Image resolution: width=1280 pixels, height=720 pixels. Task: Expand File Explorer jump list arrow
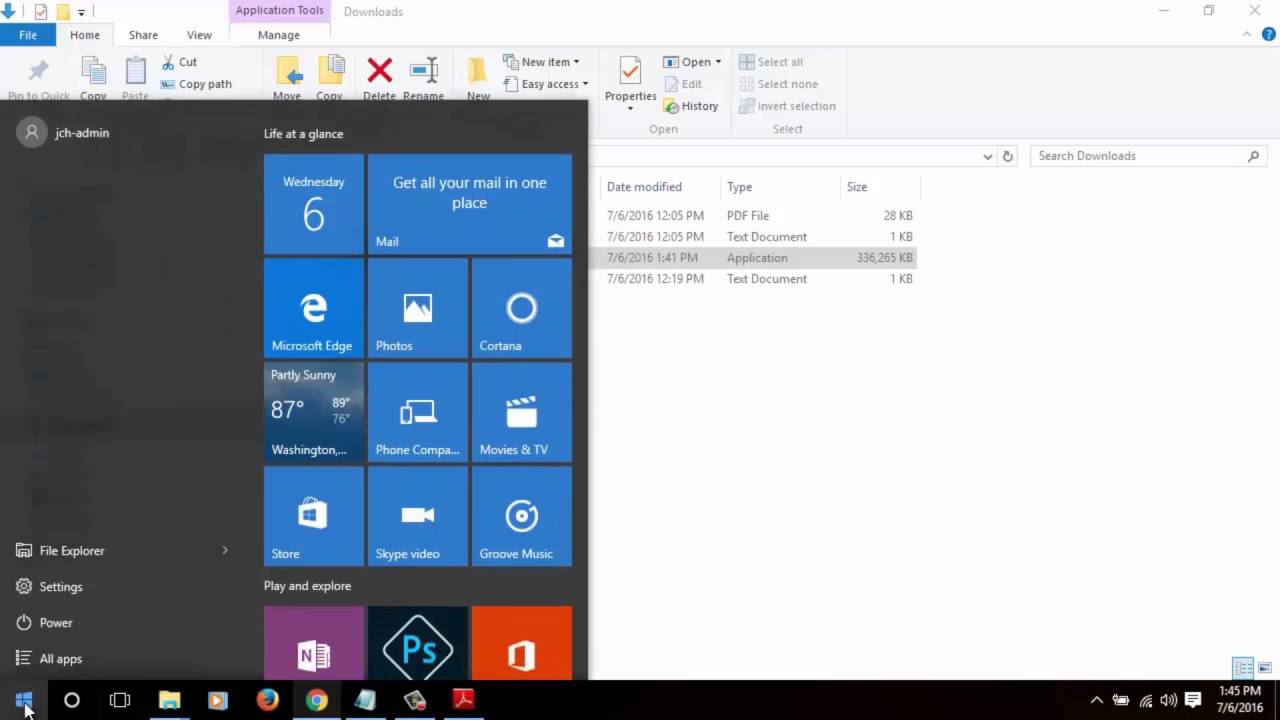(x=225, y=550)
